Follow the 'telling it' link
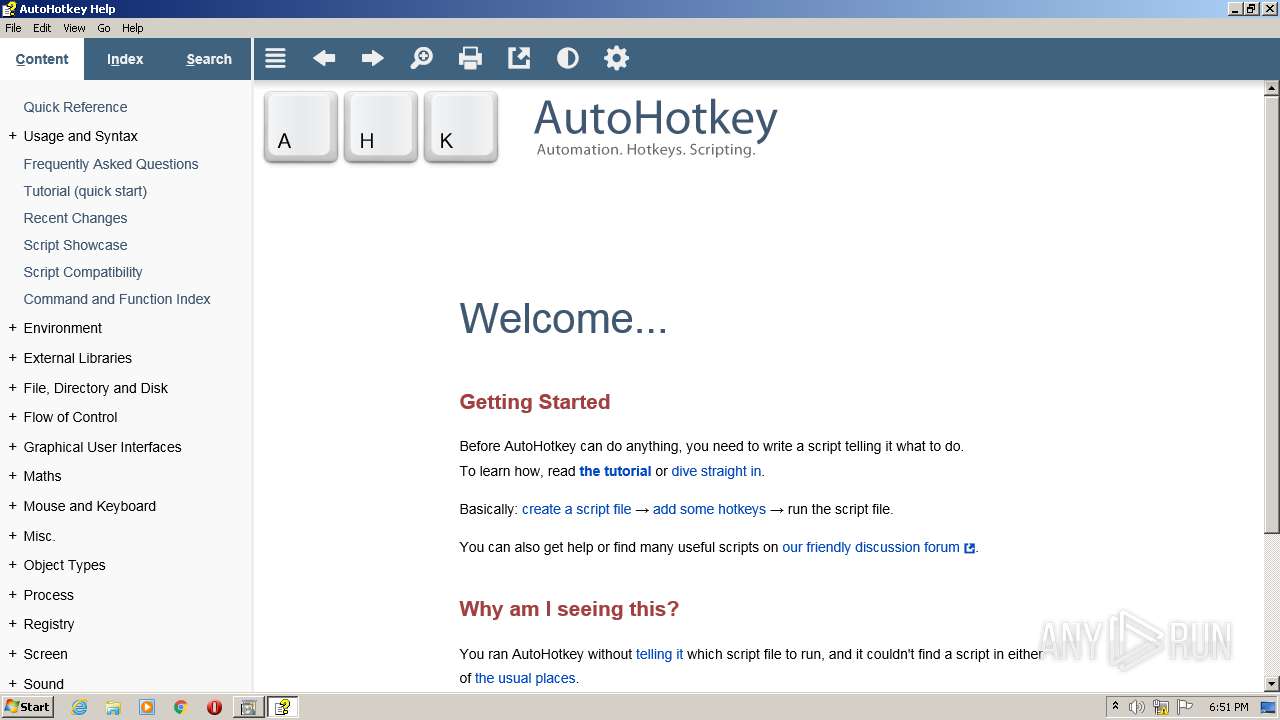Screen dimensions: 1280x720 pos(659,654)
